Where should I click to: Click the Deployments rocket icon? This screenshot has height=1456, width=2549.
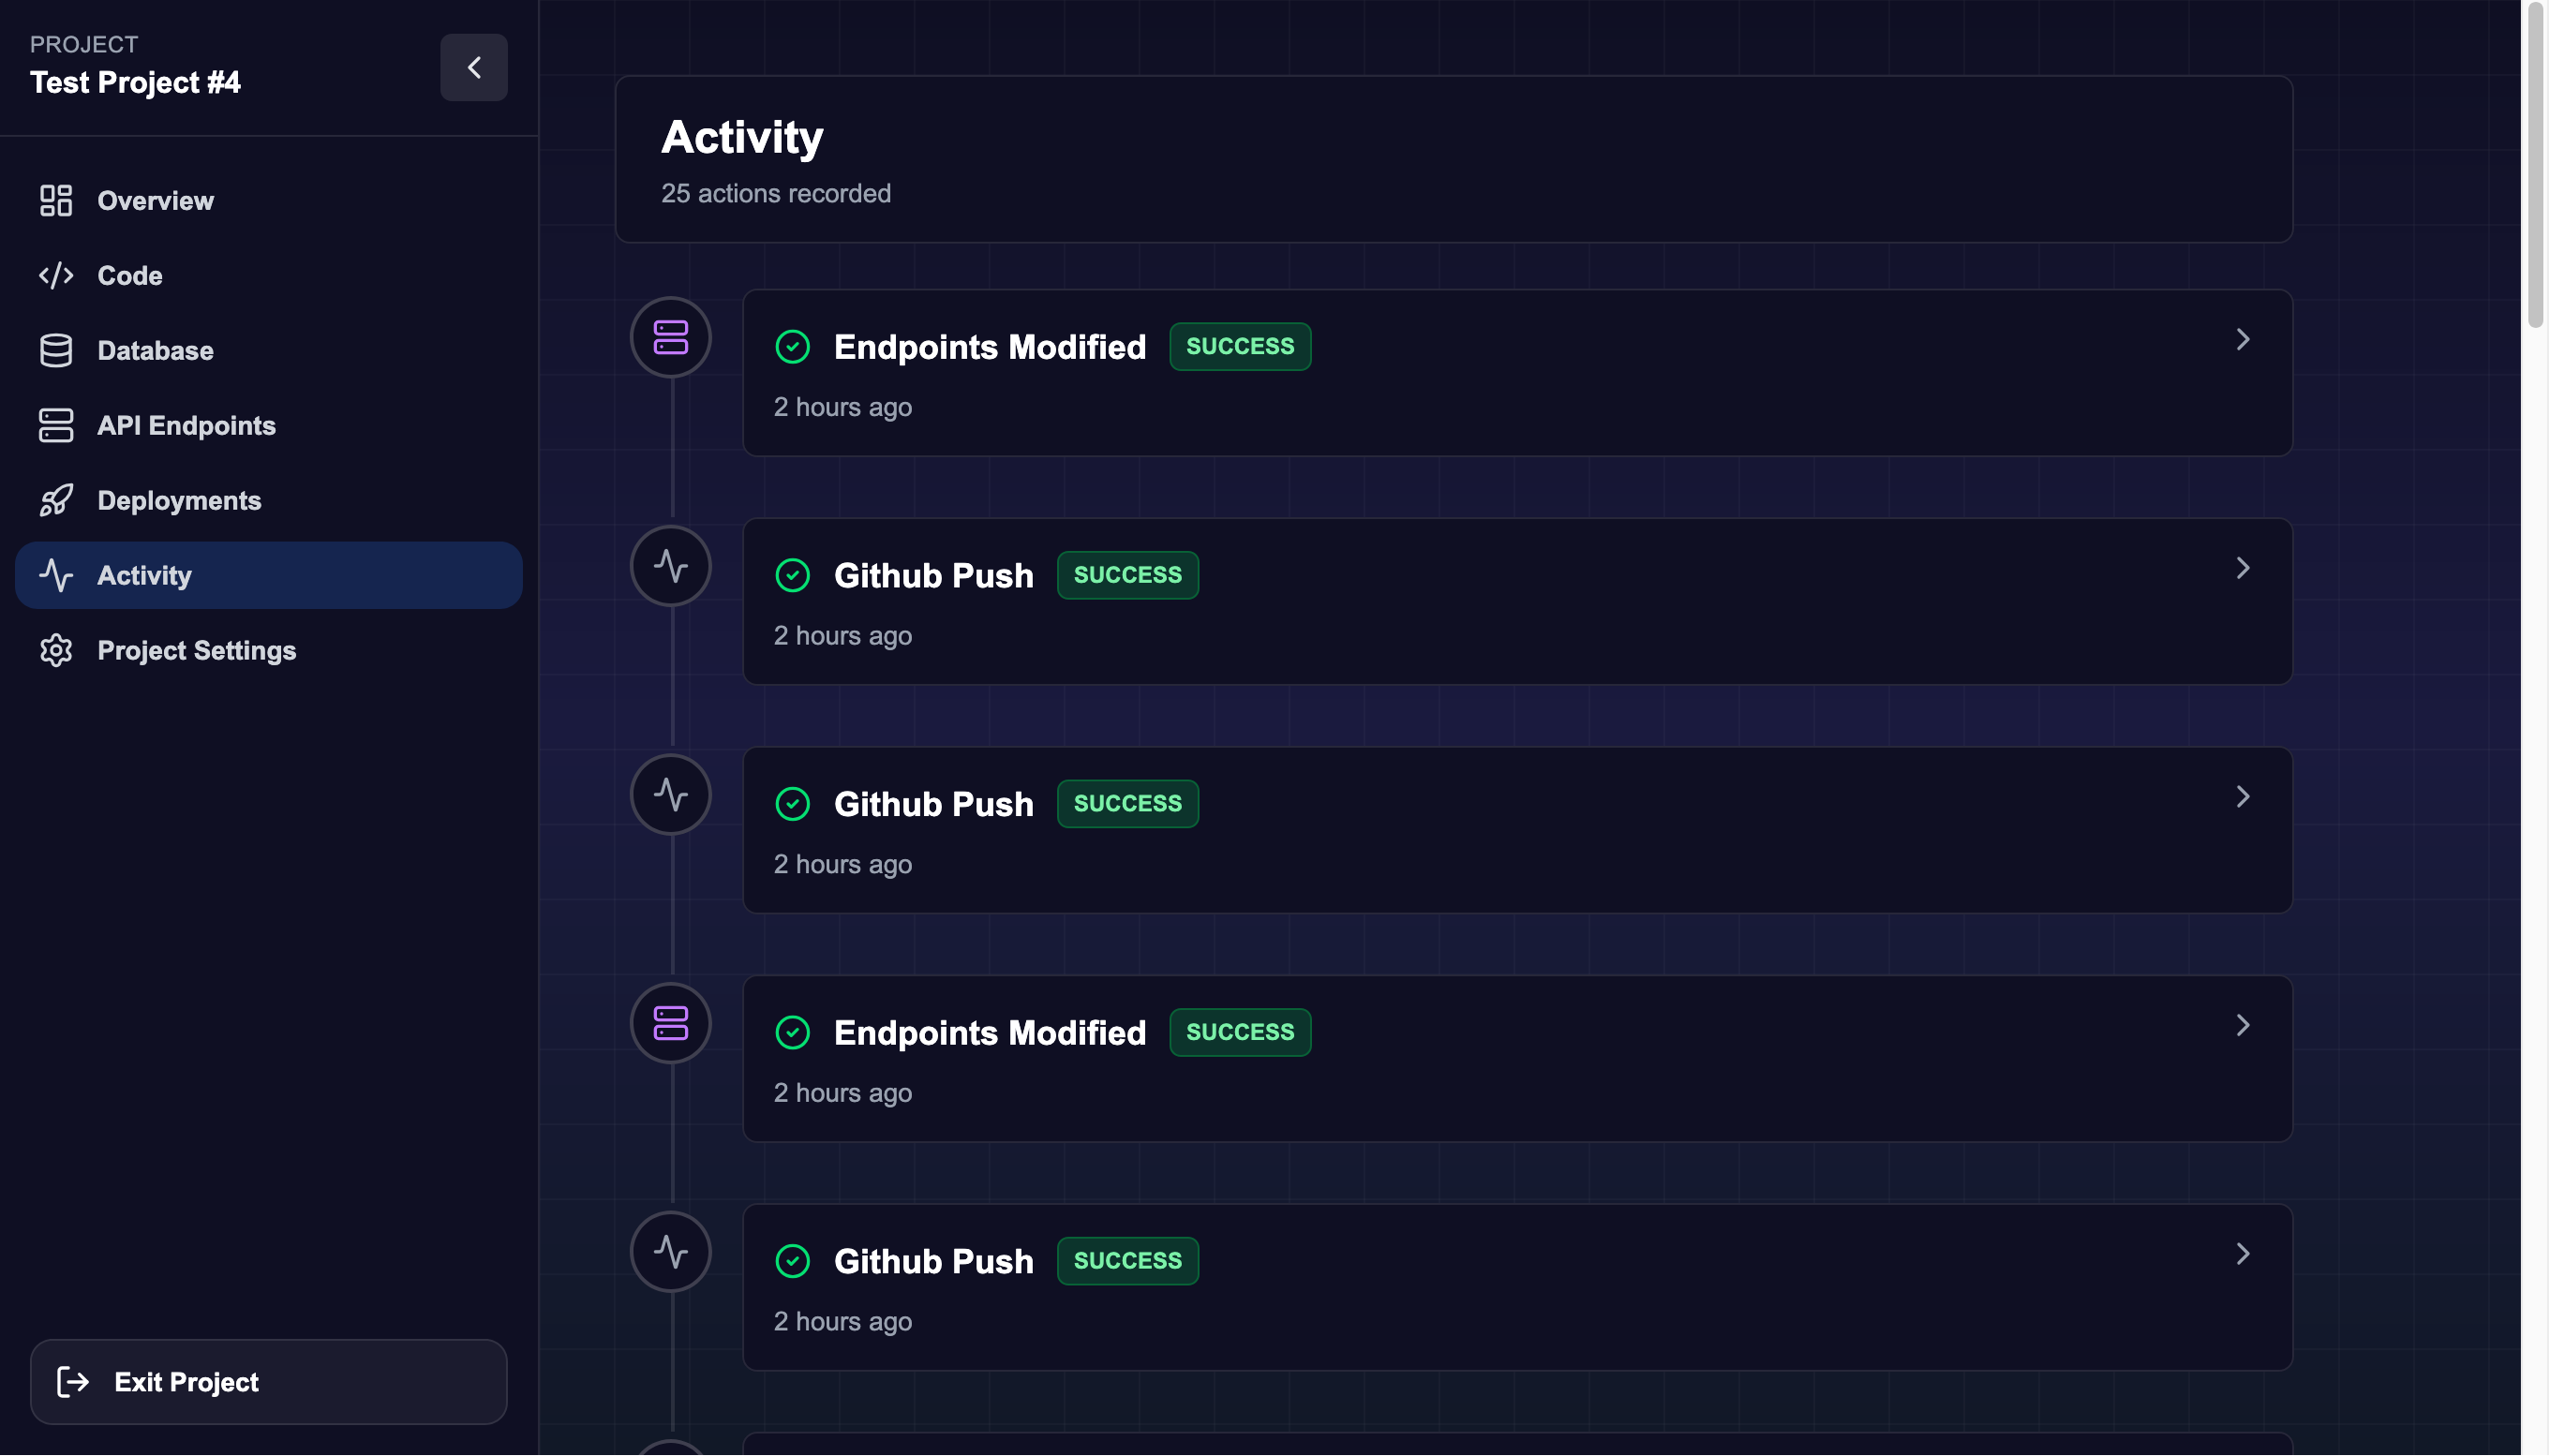click(x=56, y=500)
